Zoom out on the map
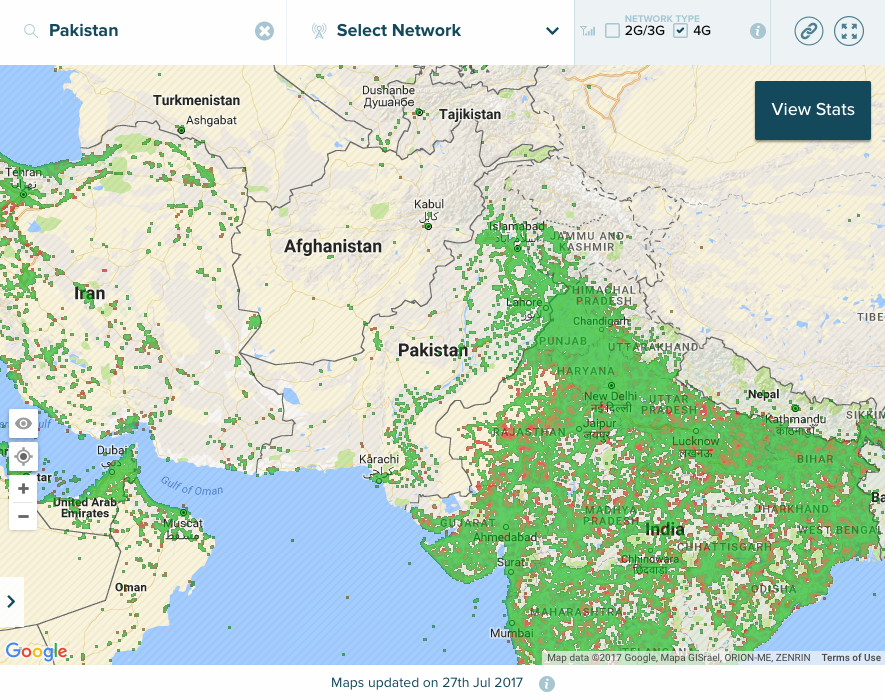Viewport: 885px width, 700px height. pos(24,516)
